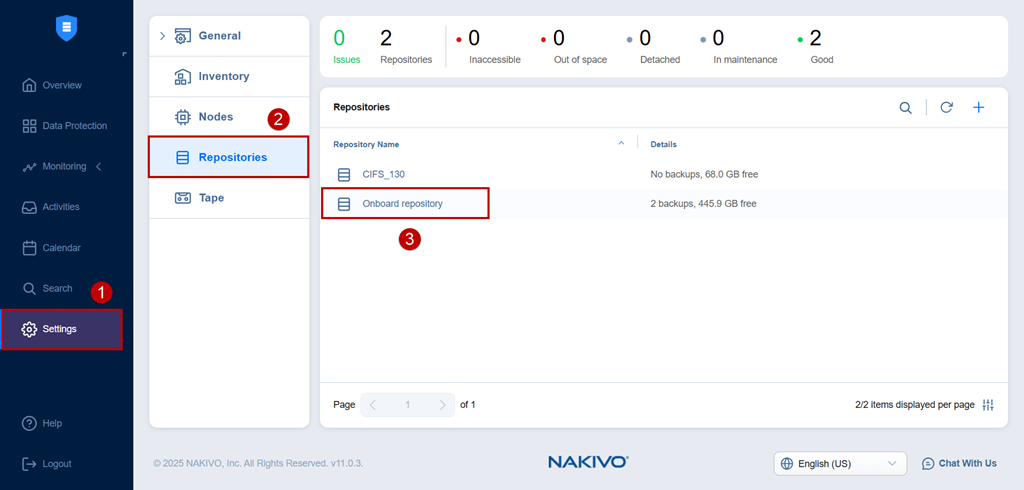Click the Search magnifier in sidebar
The width and height of the screenshot is (1024, 490).
point(29,289)
